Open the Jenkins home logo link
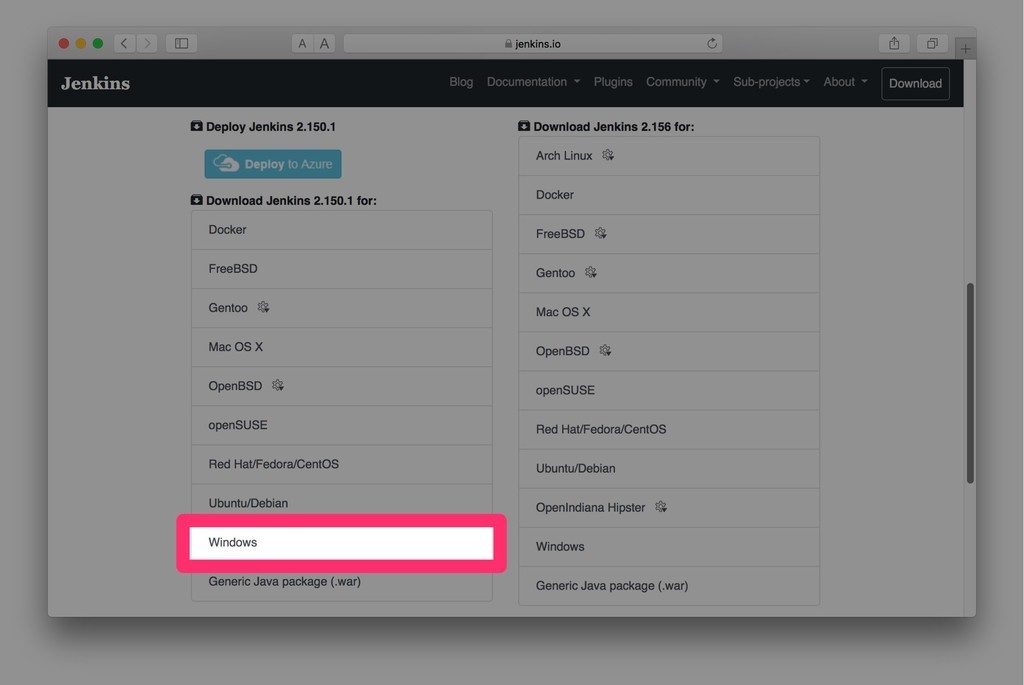 click(95, 83)
